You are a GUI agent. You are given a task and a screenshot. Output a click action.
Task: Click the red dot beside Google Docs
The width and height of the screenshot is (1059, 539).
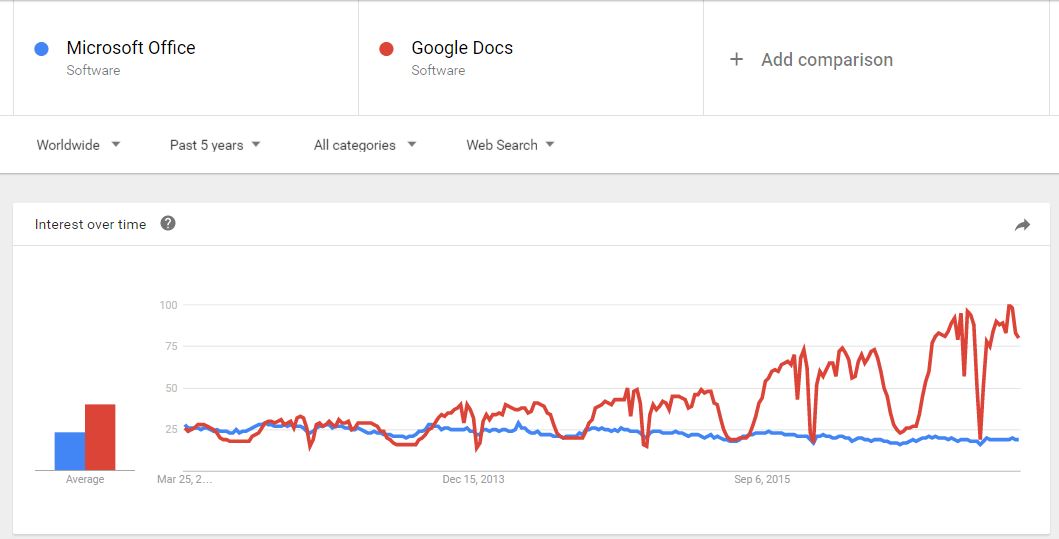tap(386, 48)
